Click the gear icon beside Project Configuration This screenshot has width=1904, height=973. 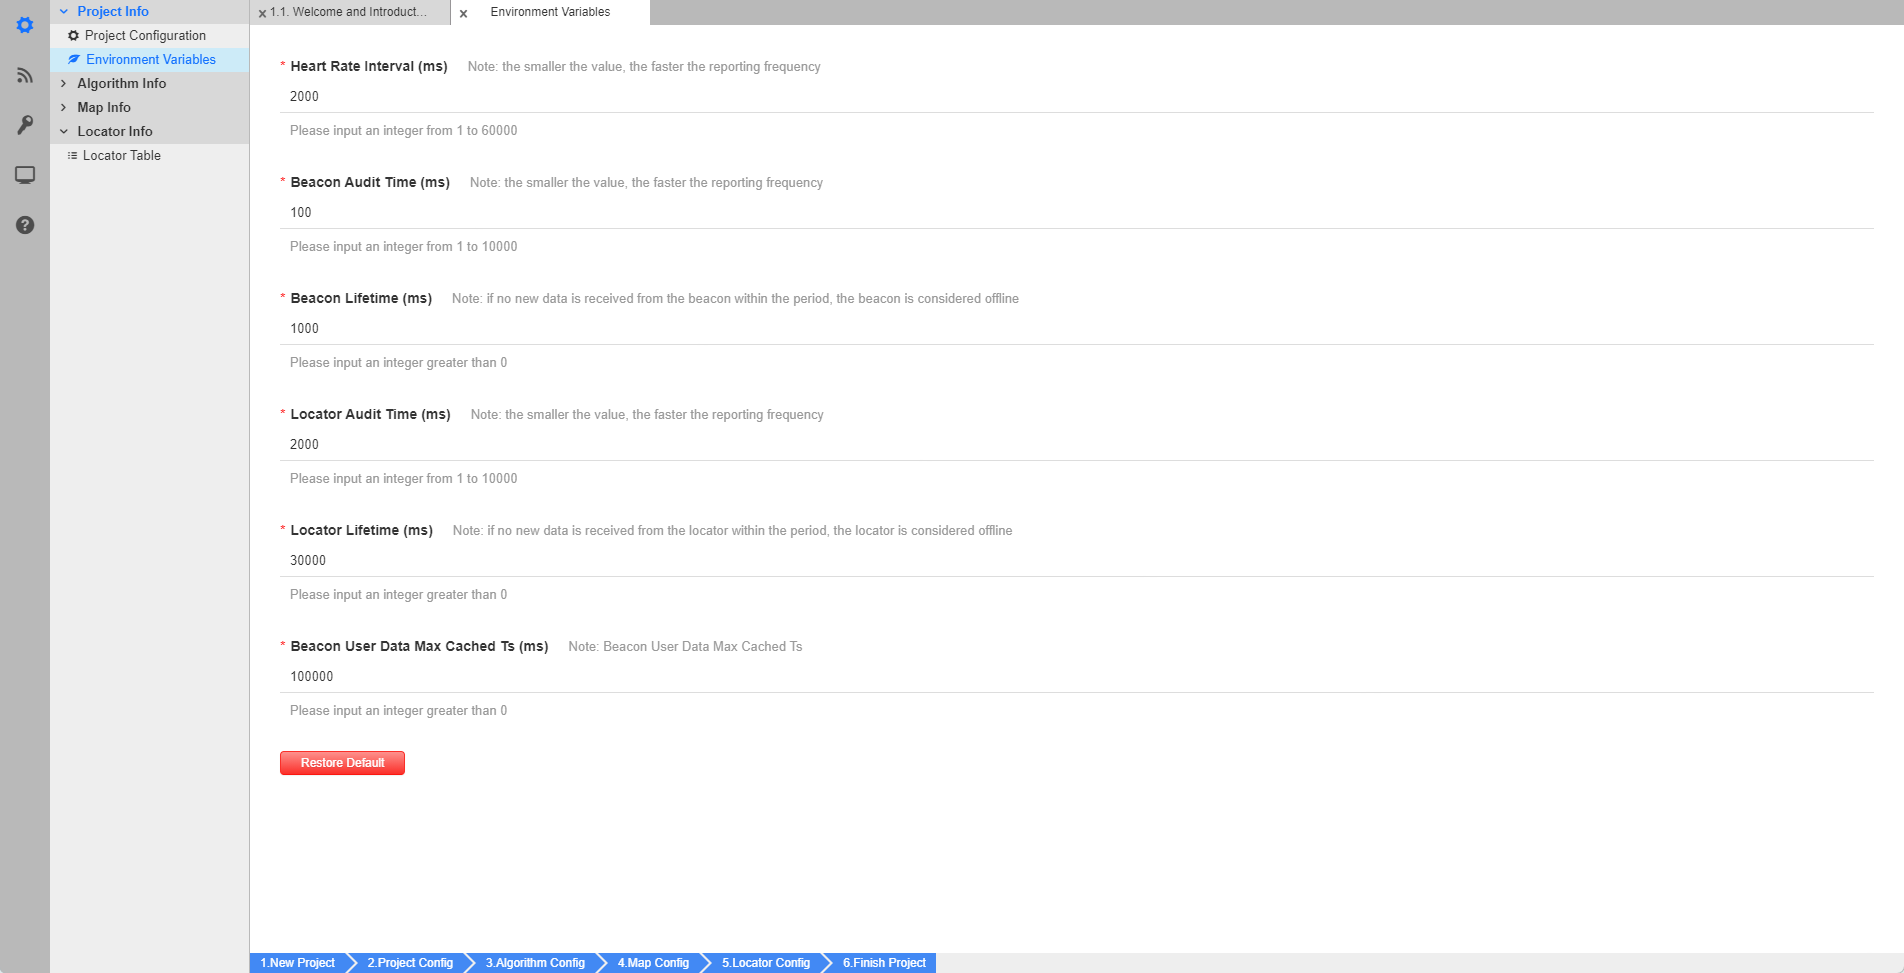click(72, 35)
